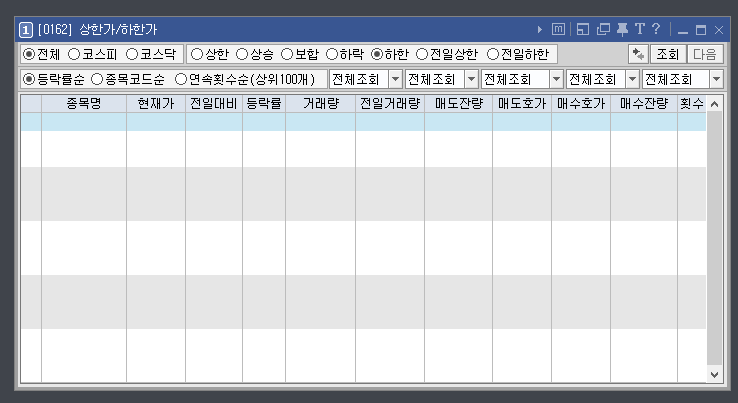Click the 종목명 column header
Viewport: 738px width, 403px height.
coord(84,104)
